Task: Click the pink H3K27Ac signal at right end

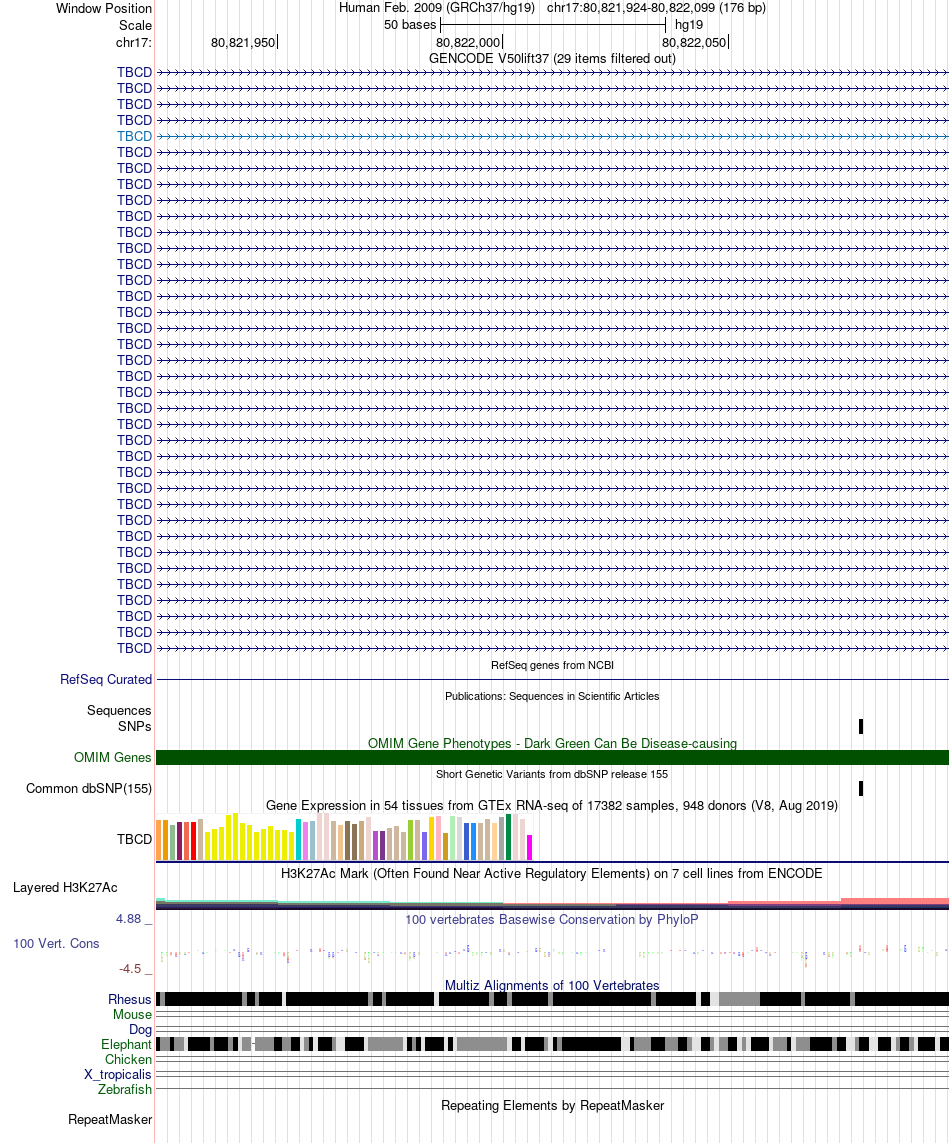Action: (x=895, y=901)
